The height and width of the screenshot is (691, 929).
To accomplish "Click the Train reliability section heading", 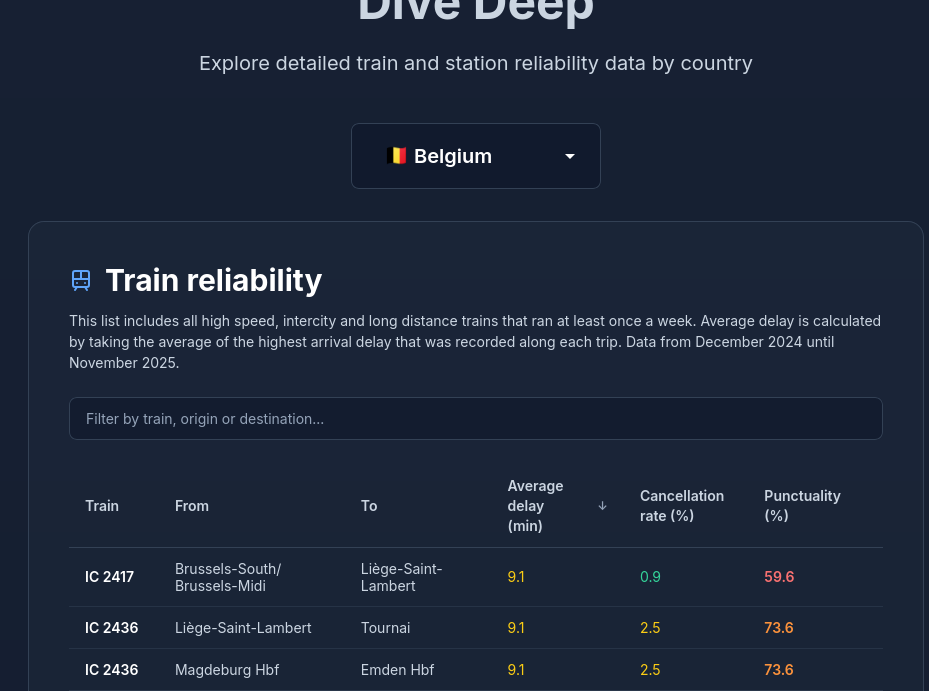I will (214, 280).
